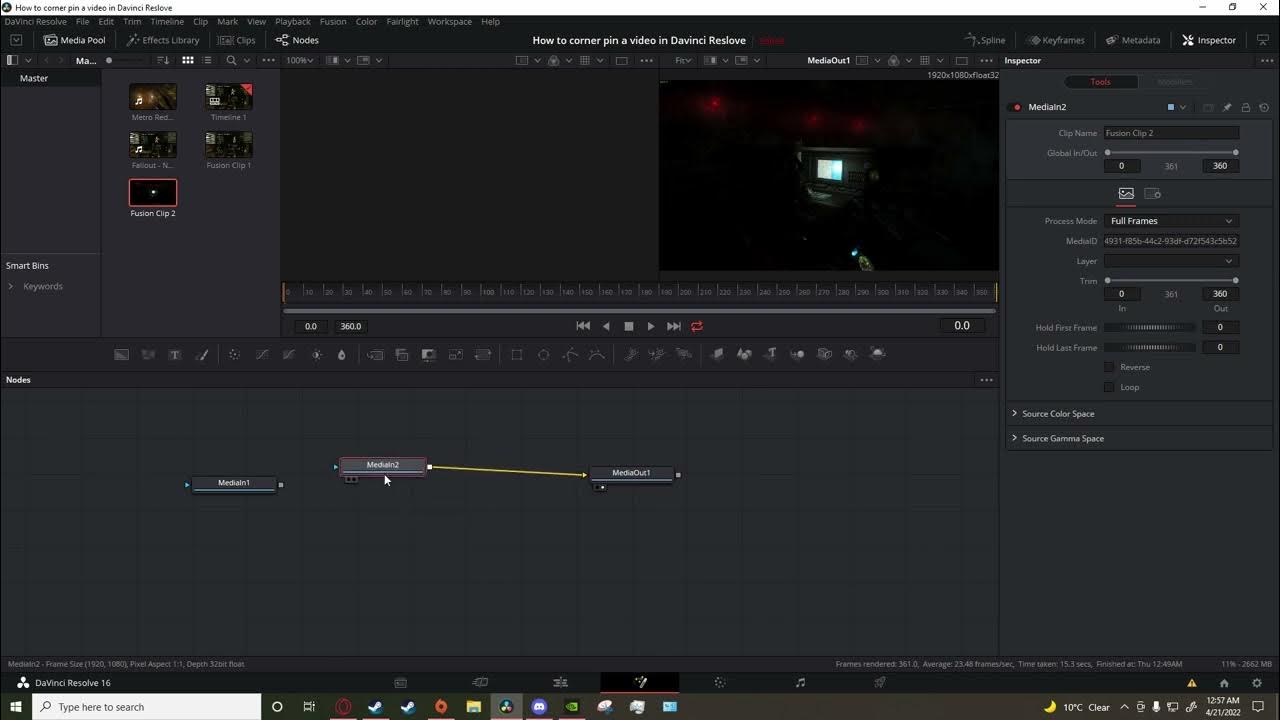Add the Brightness Contrast tool

click(317, 354)
